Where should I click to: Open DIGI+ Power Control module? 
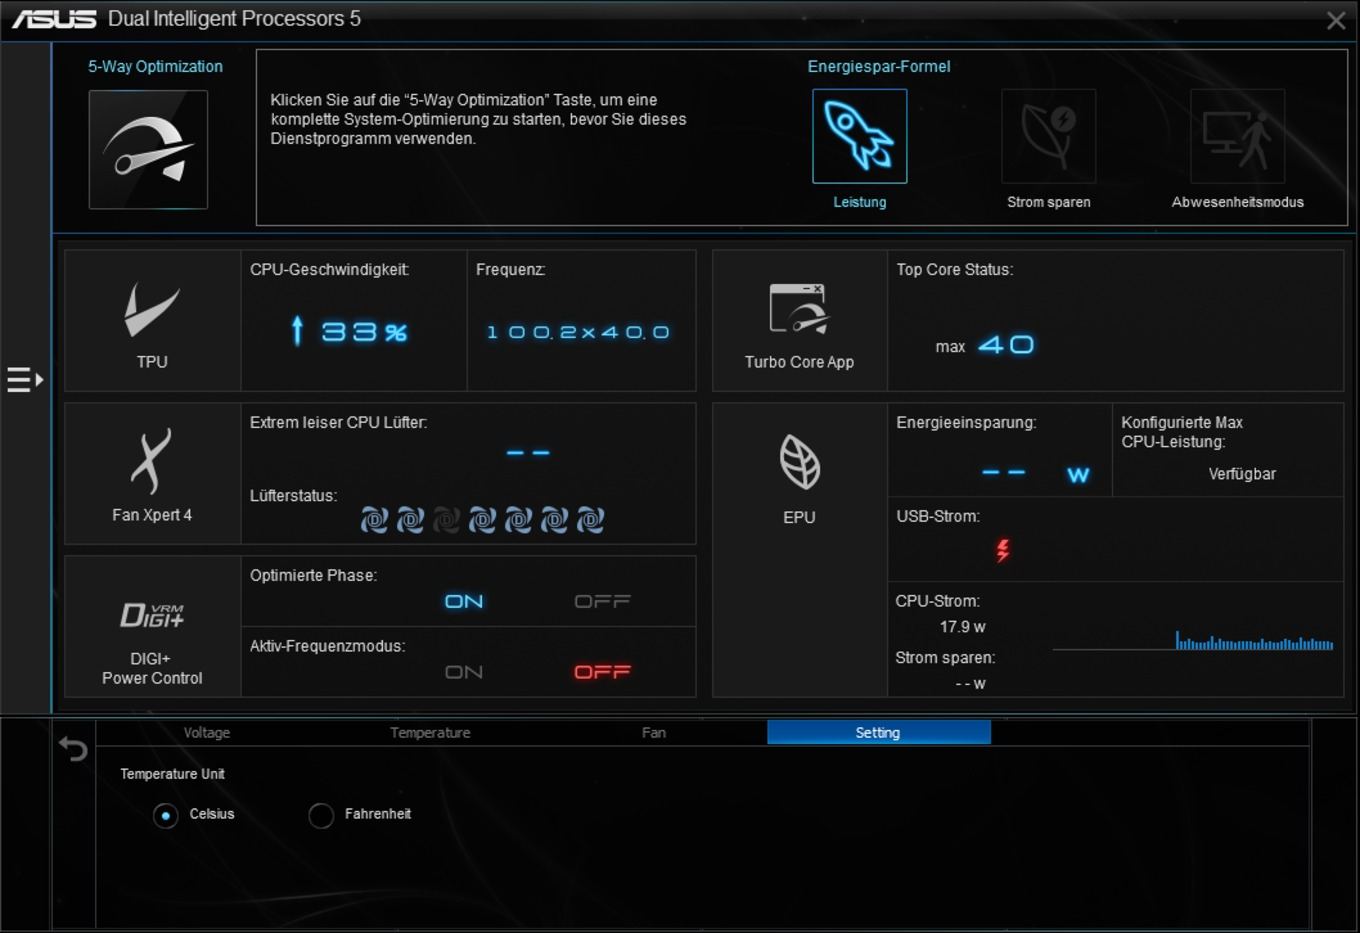152,626
